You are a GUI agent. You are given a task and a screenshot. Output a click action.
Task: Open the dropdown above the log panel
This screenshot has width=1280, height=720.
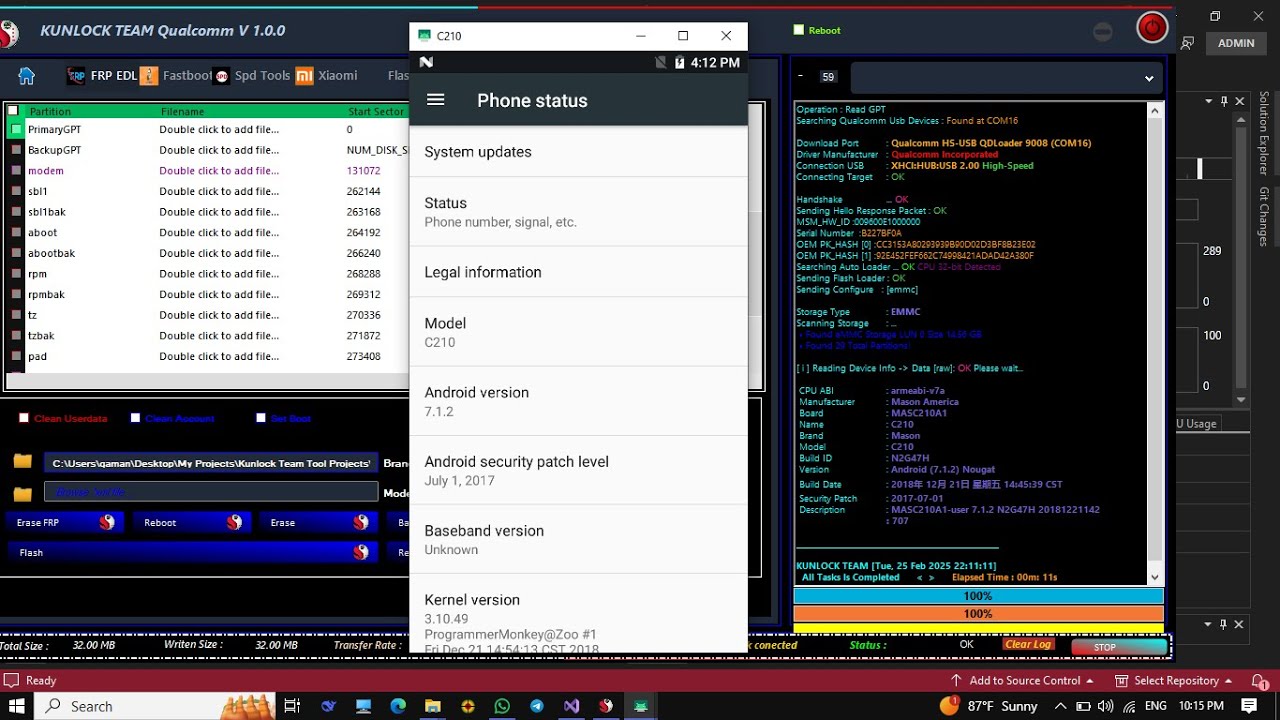click(x=1149, y=78)
